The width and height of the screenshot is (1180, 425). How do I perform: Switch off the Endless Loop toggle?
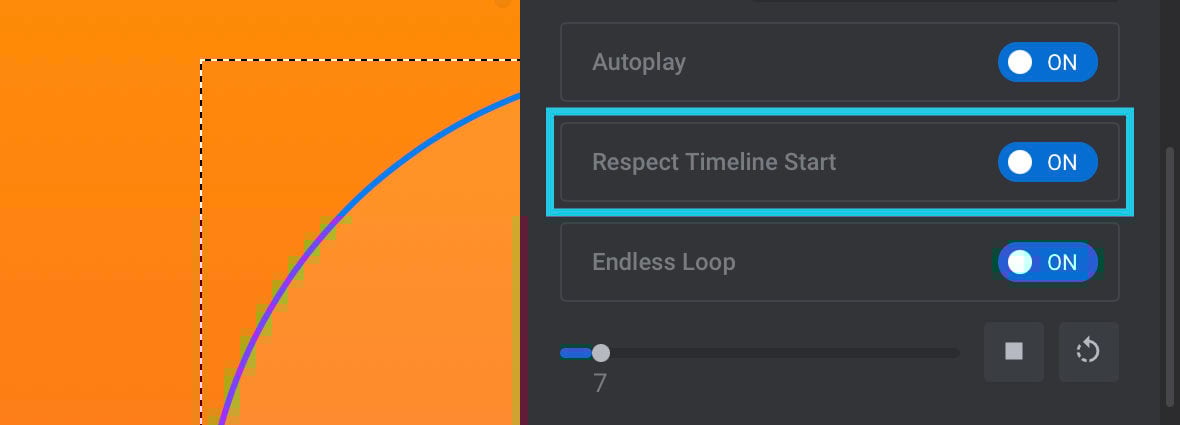click(1048, 262)
